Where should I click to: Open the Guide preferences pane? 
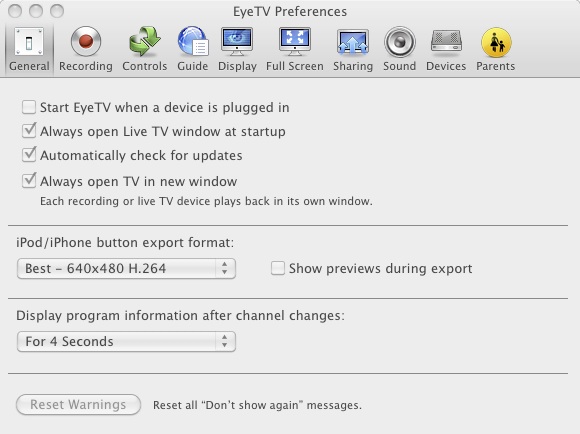193,50
